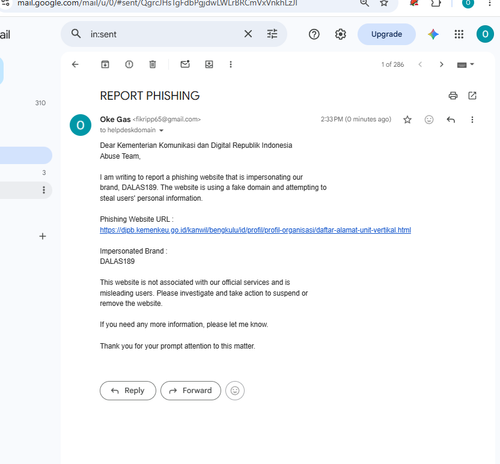Expand recipient details for helpdeskdomain
Viewport: 500px width, 464px height.
pyautogui.click(x=161, y=130)
